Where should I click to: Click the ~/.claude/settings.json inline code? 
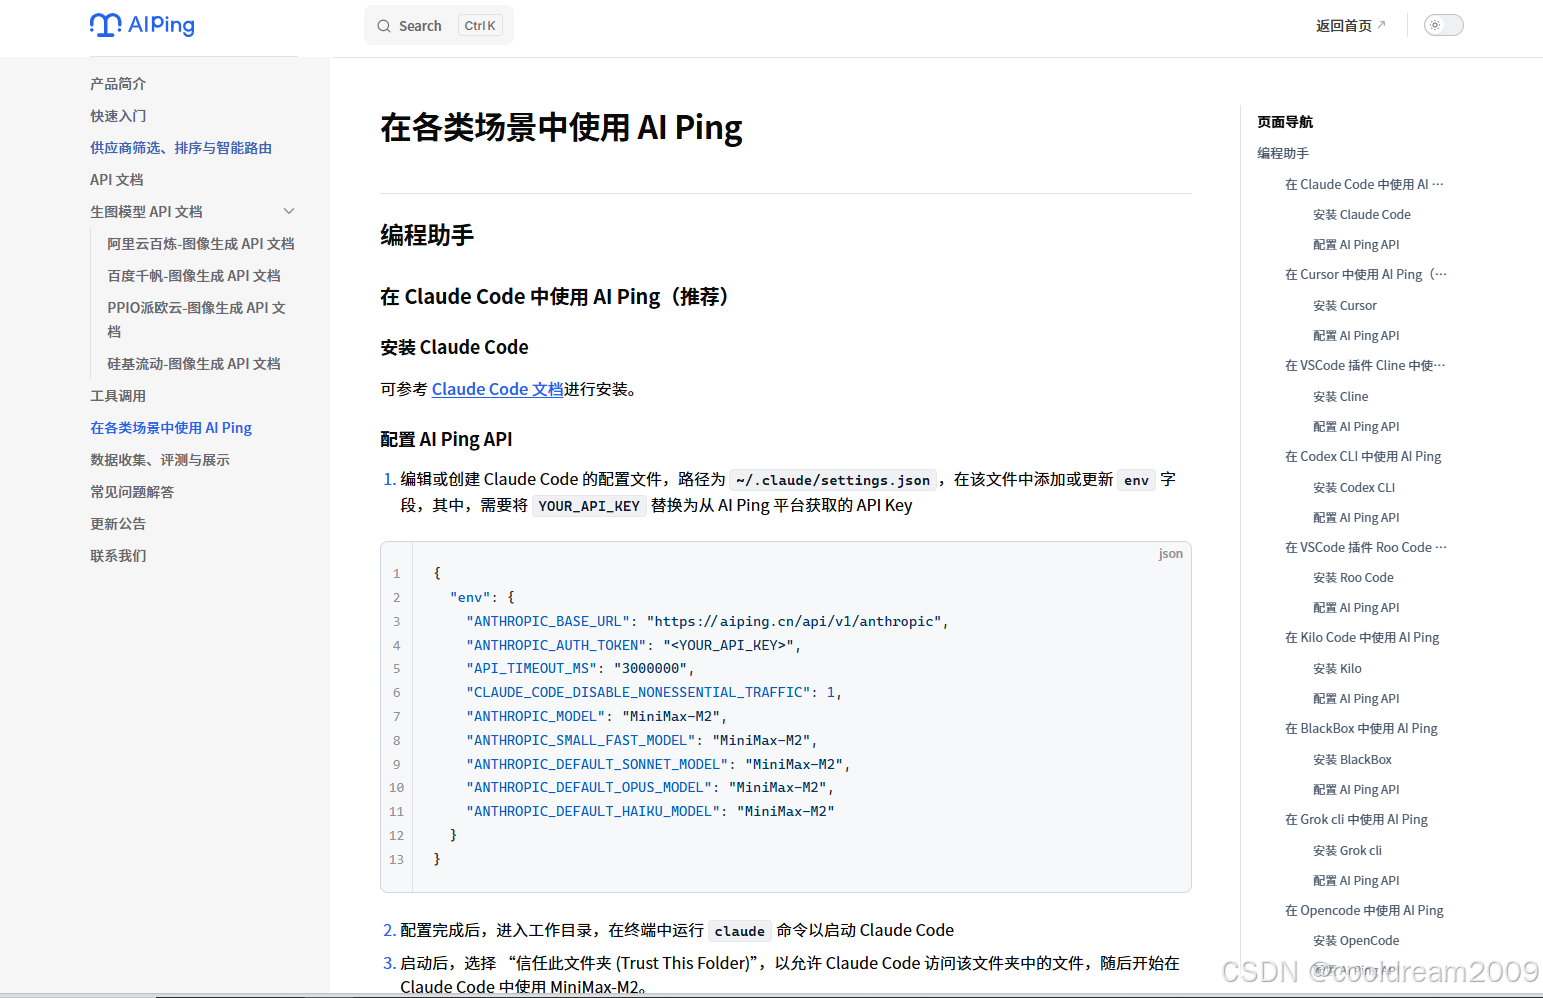(833, 480)
